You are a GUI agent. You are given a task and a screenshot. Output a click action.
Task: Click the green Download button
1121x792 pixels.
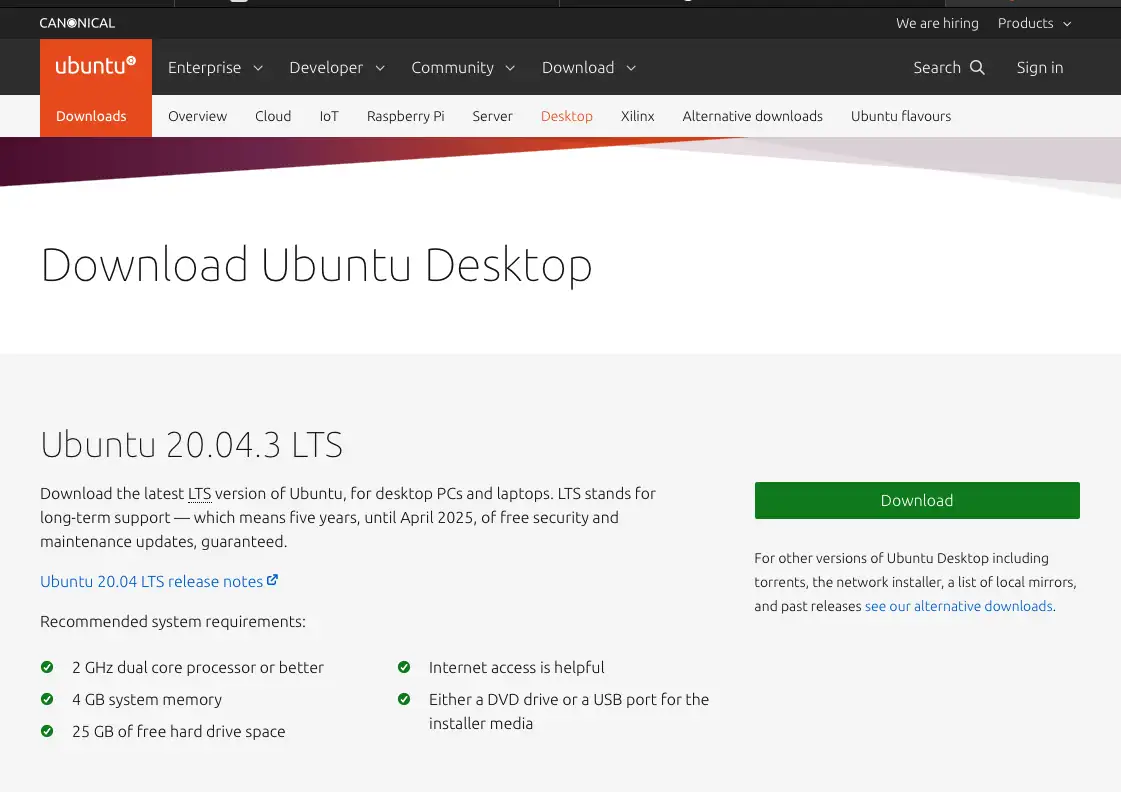[917, 500]
